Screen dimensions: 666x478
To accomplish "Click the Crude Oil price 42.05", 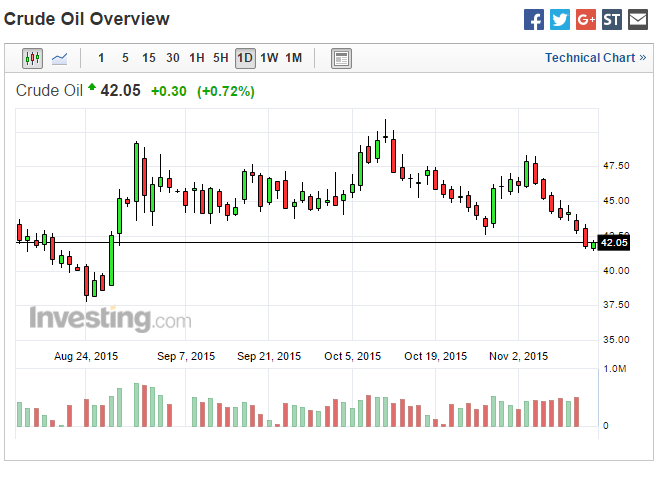I will (120, 91).
